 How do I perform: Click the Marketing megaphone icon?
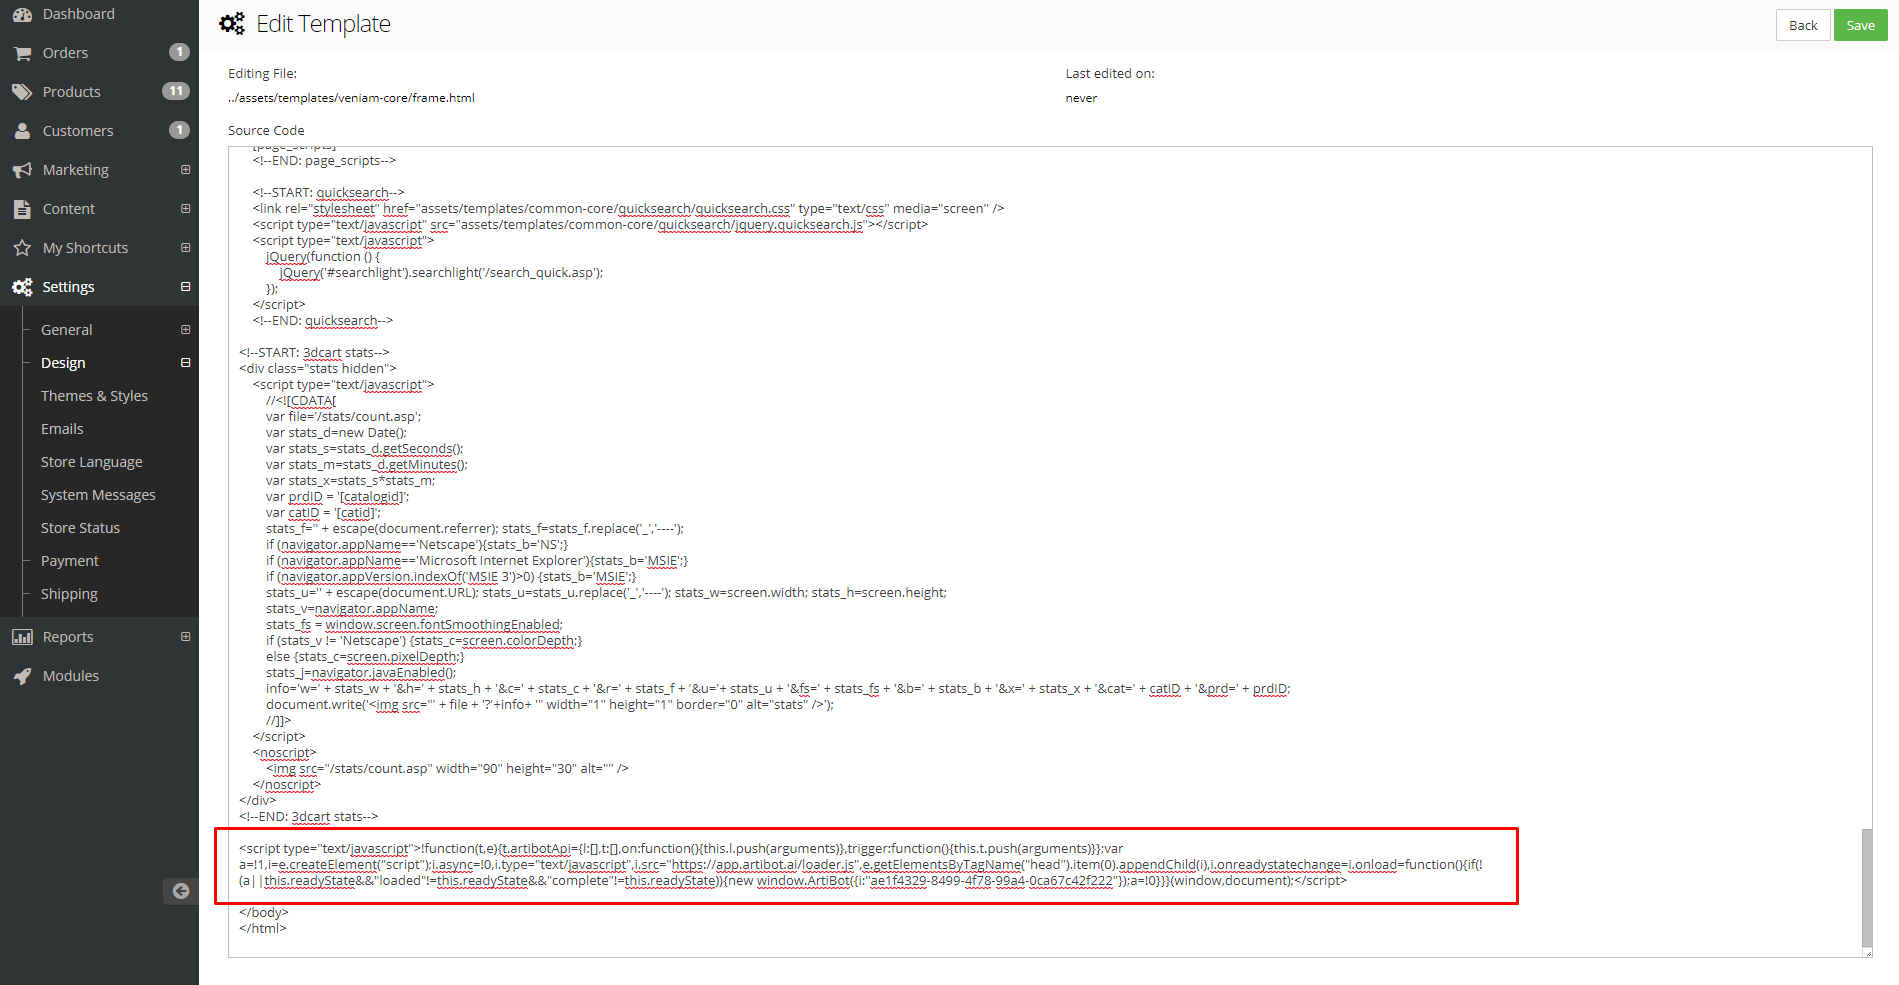(x=22, y=170)
